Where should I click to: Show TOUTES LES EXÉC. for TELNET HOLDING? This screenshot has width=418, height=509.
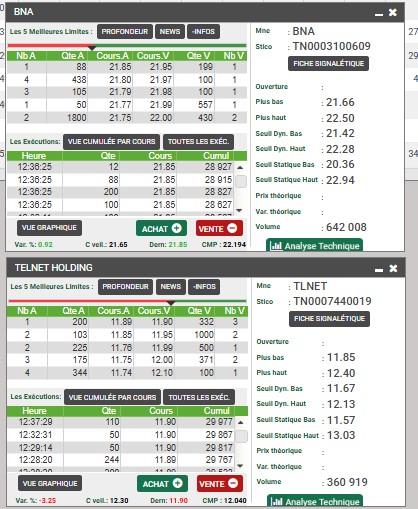tap(199, 397)
